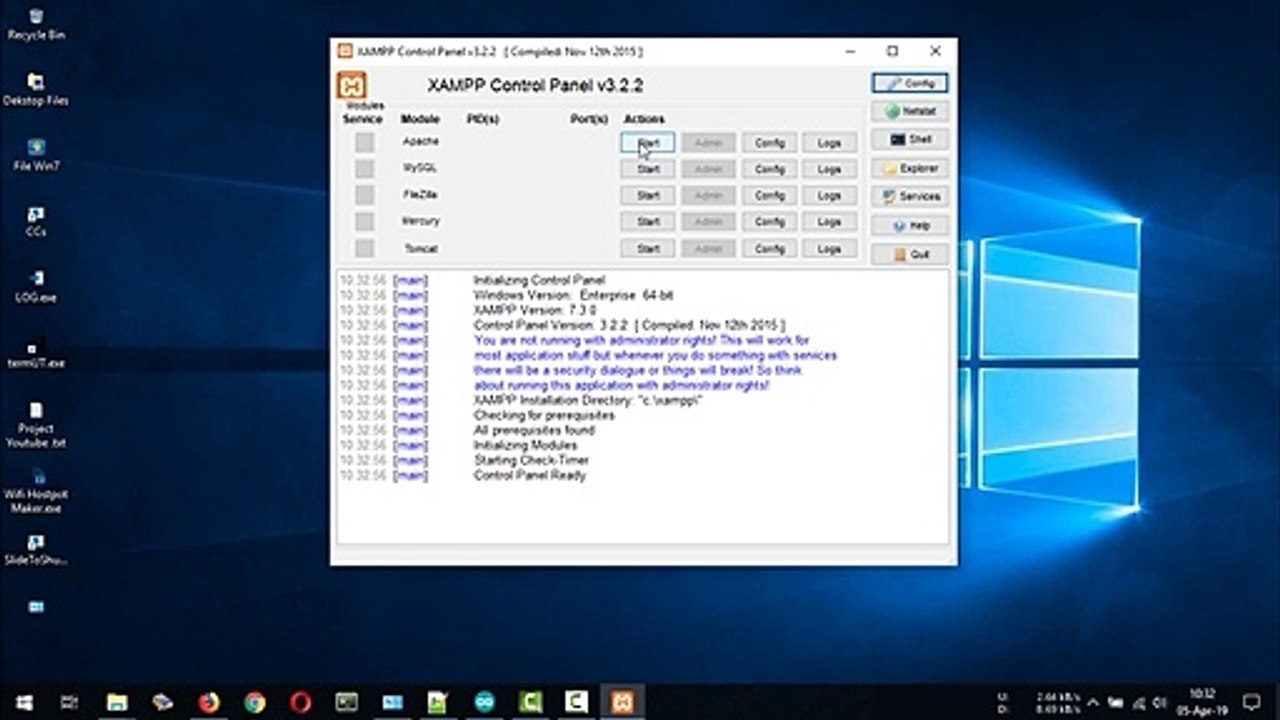Open the Arduino IDE taskbar icon
The height and width of the screenshot is (720, 1280).
coord(485,702)
